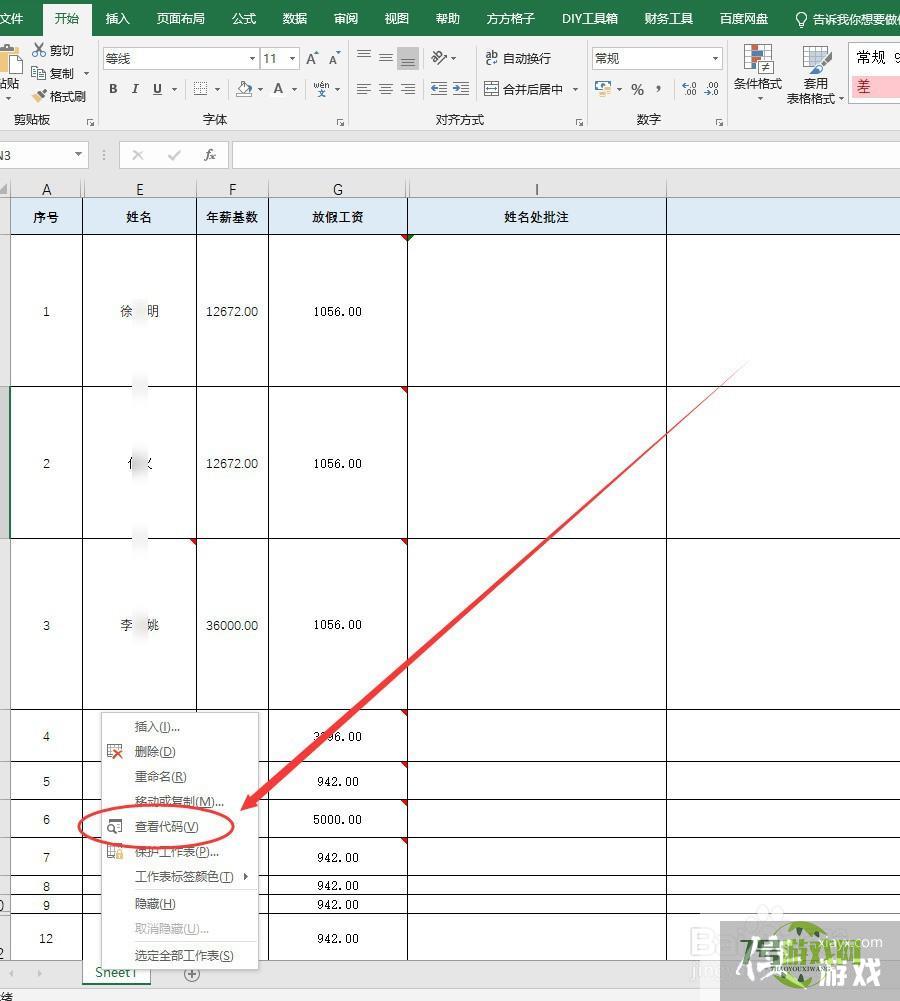Select the Format Painter brush

(x=39, y=96)
